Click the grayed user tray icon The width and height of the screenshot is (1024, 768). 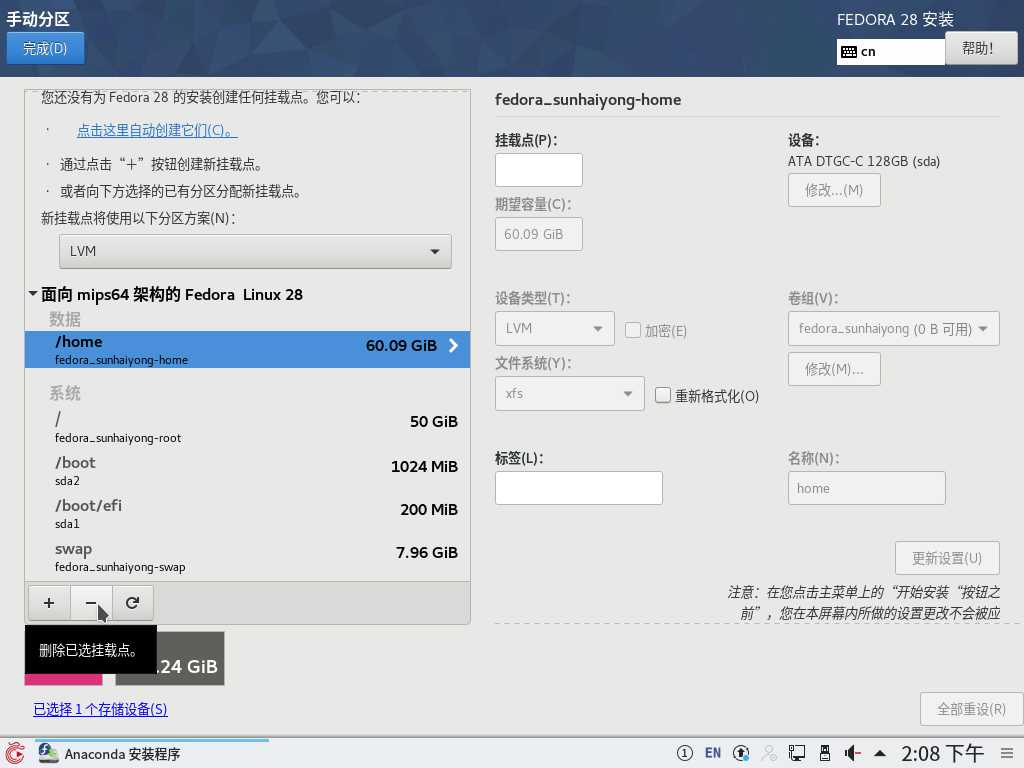(769, 754)
